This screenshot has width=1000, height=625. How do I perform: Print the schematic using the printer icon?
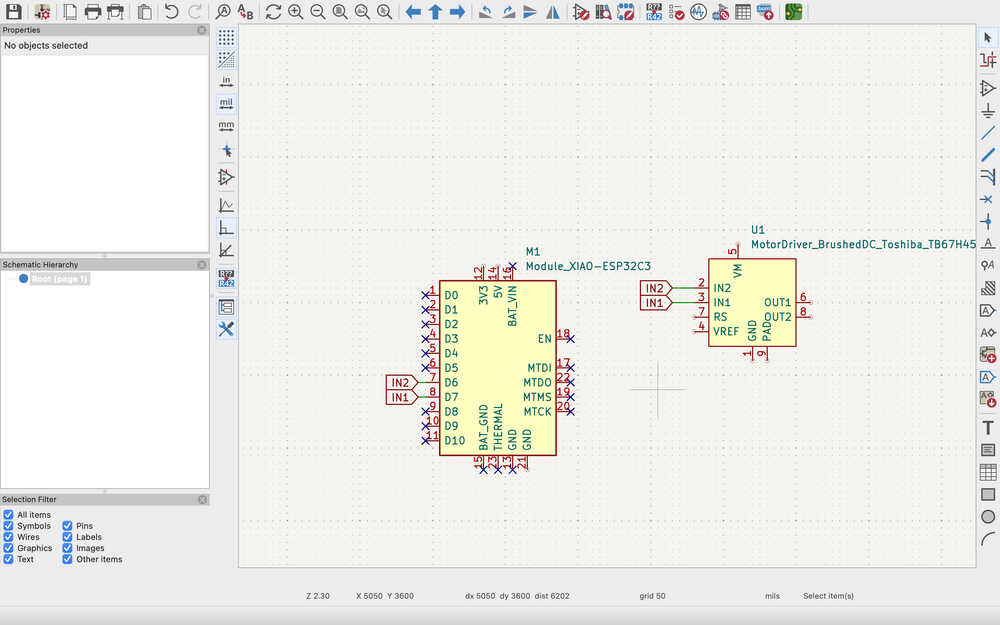92,12
